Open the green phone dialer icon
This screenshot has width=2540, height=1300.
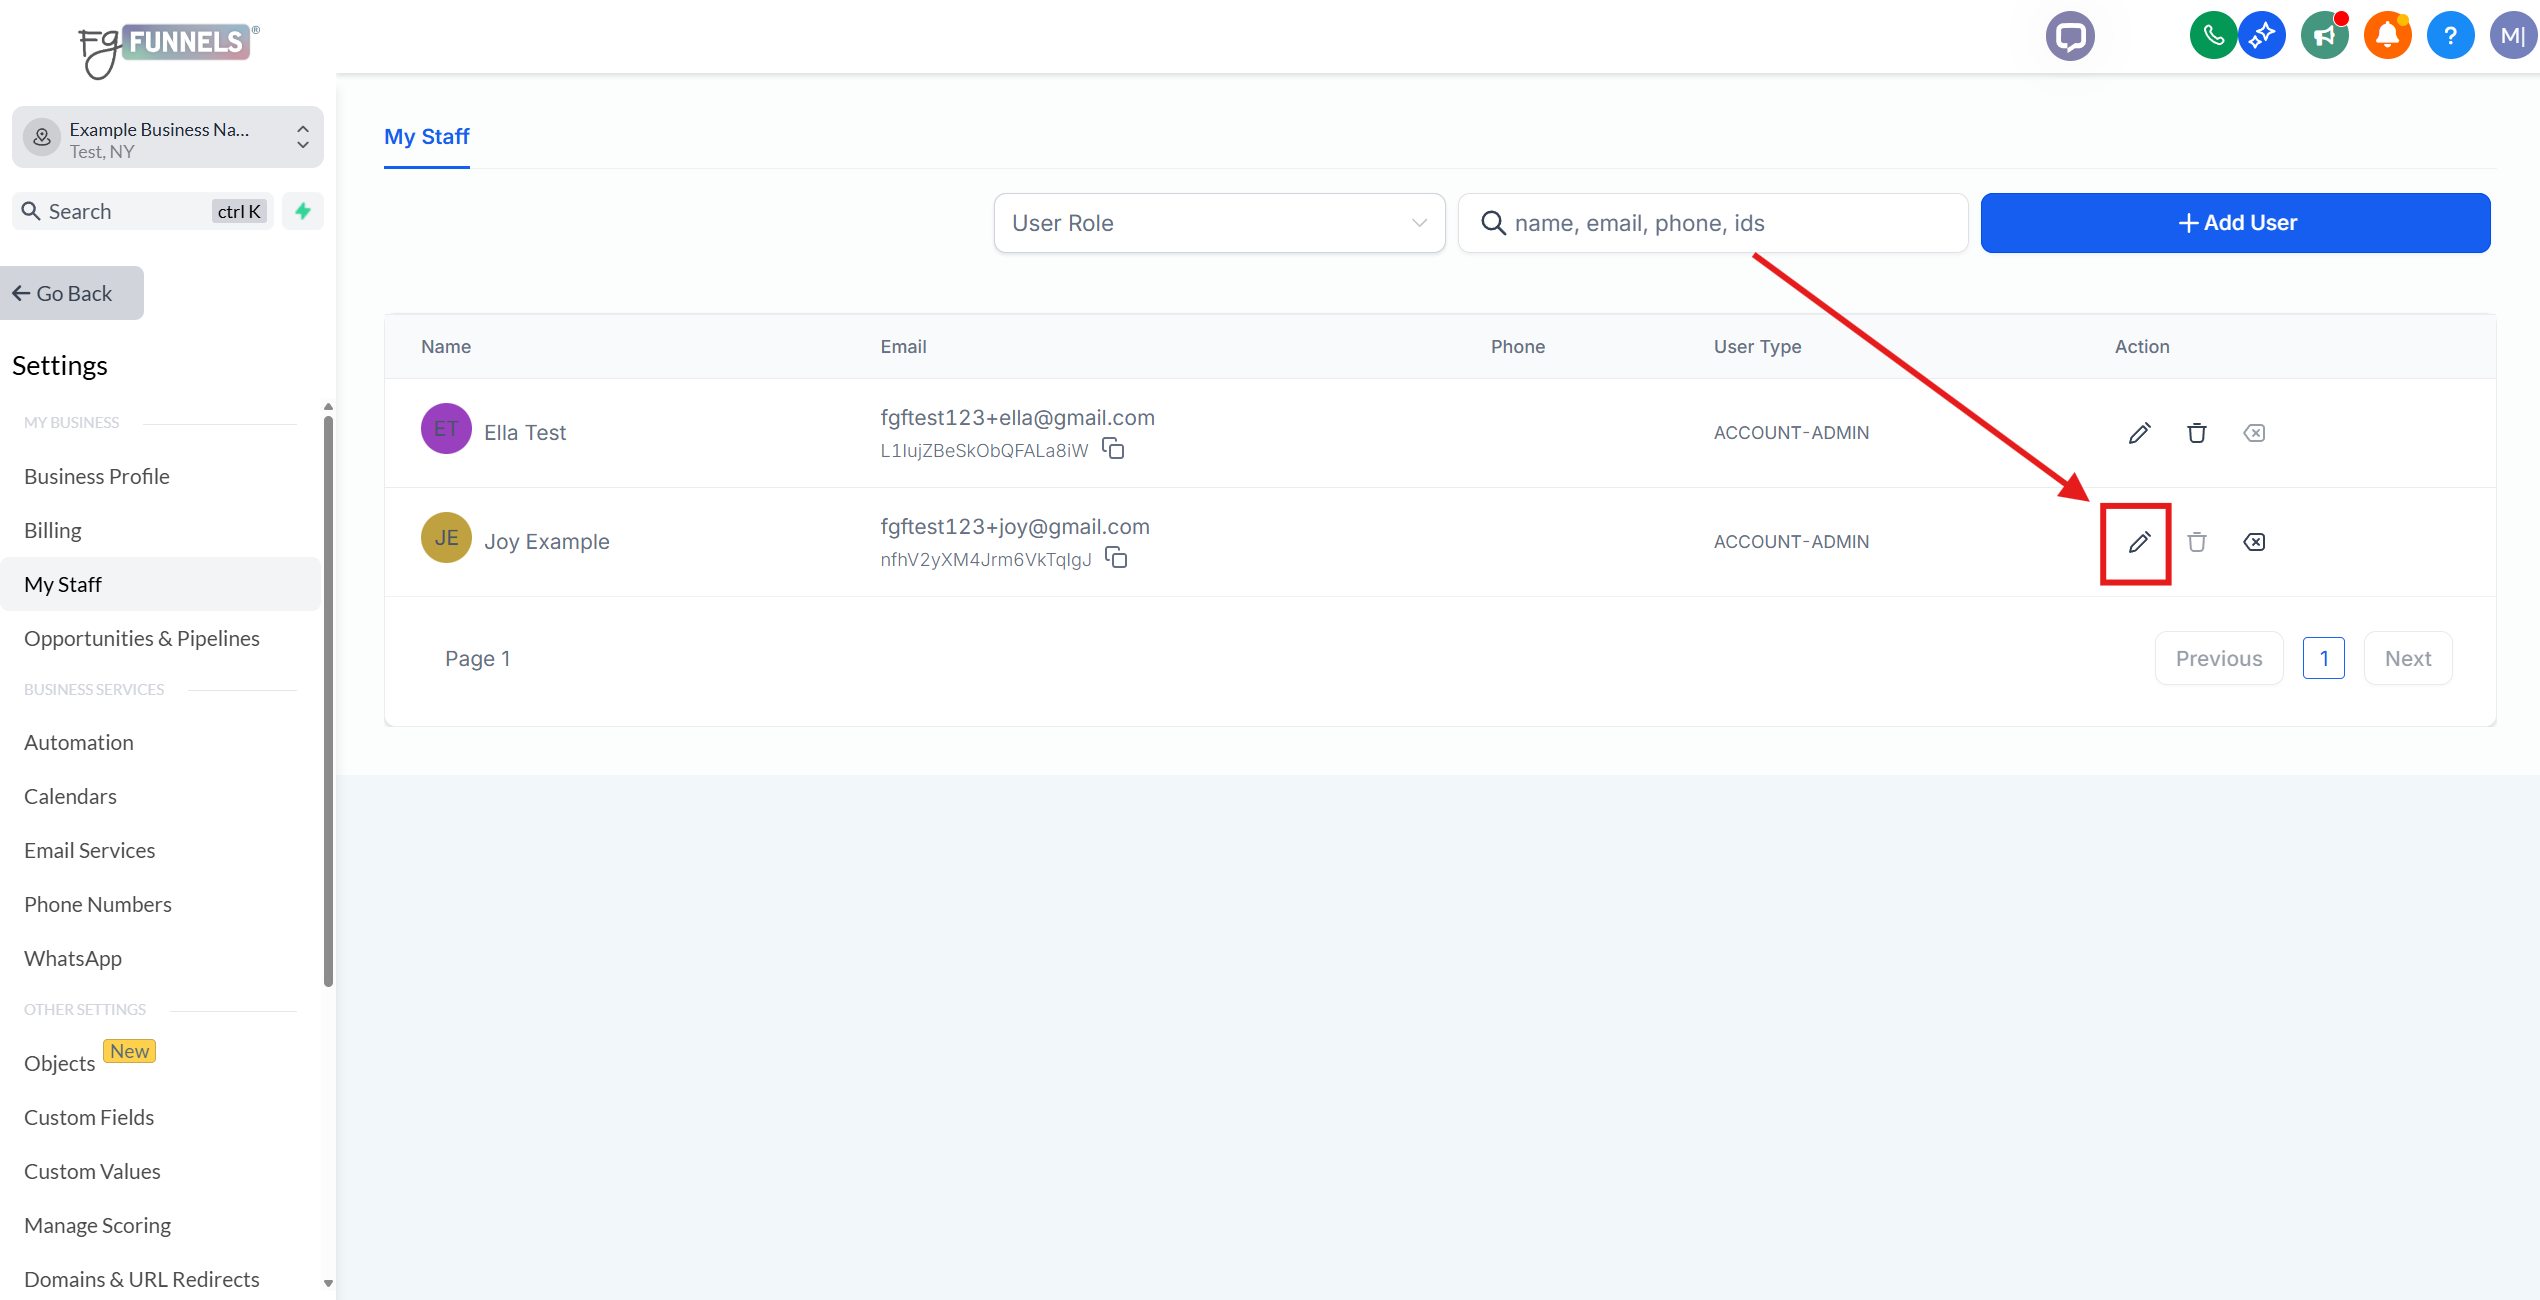2212,37
